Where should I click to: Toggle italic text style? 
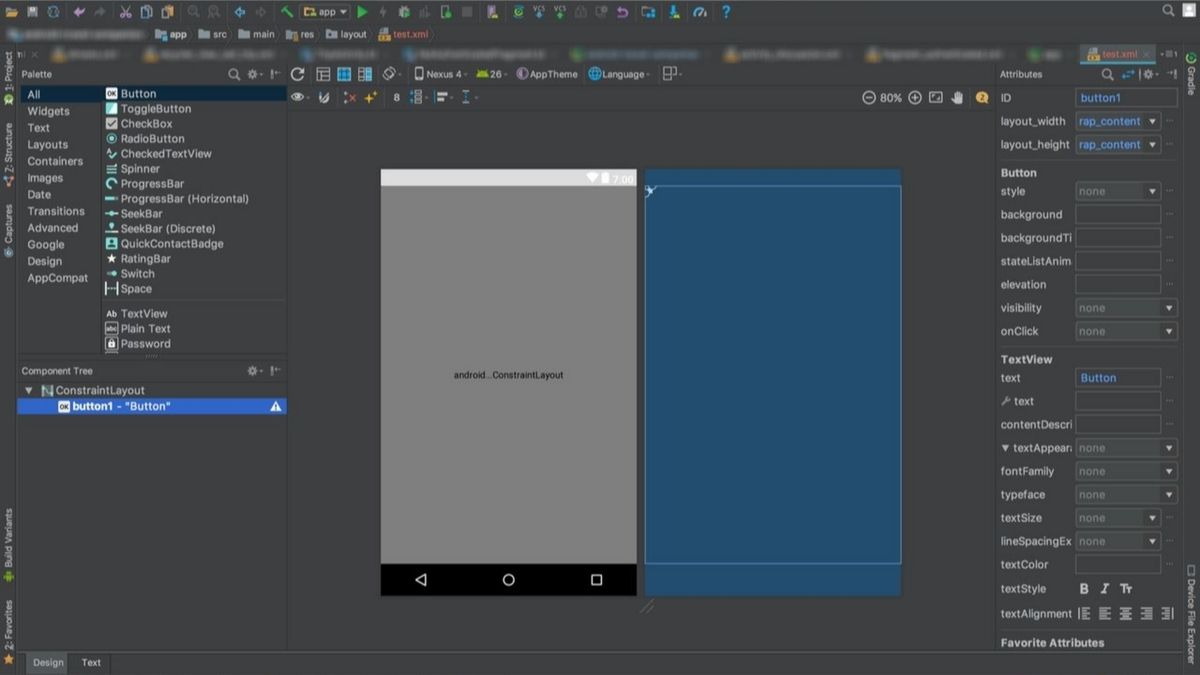1105,589
